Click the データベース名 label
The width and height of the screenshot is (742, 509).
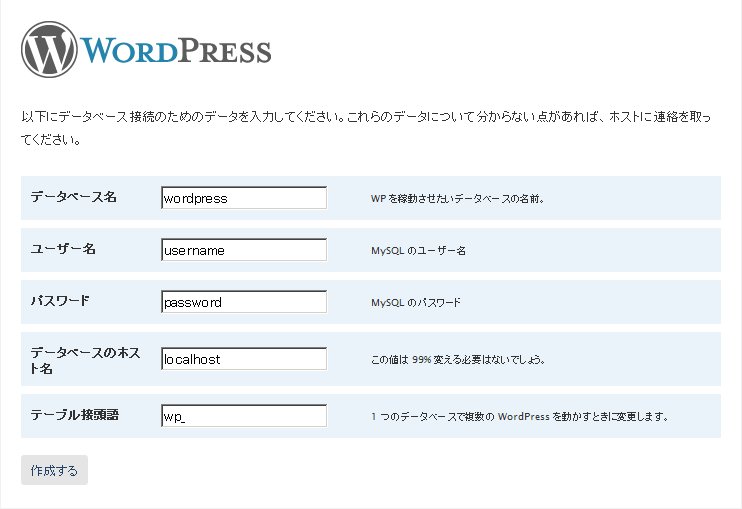click(73, 197)
